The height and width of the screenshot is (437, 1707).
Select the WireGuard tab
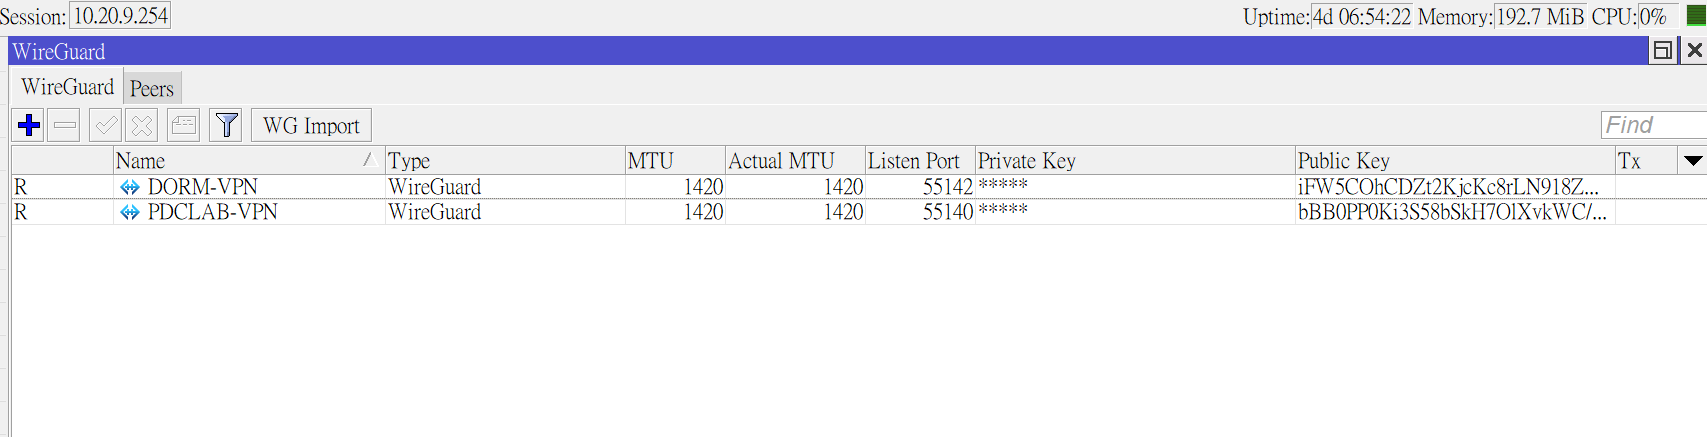tap(68, 88)
